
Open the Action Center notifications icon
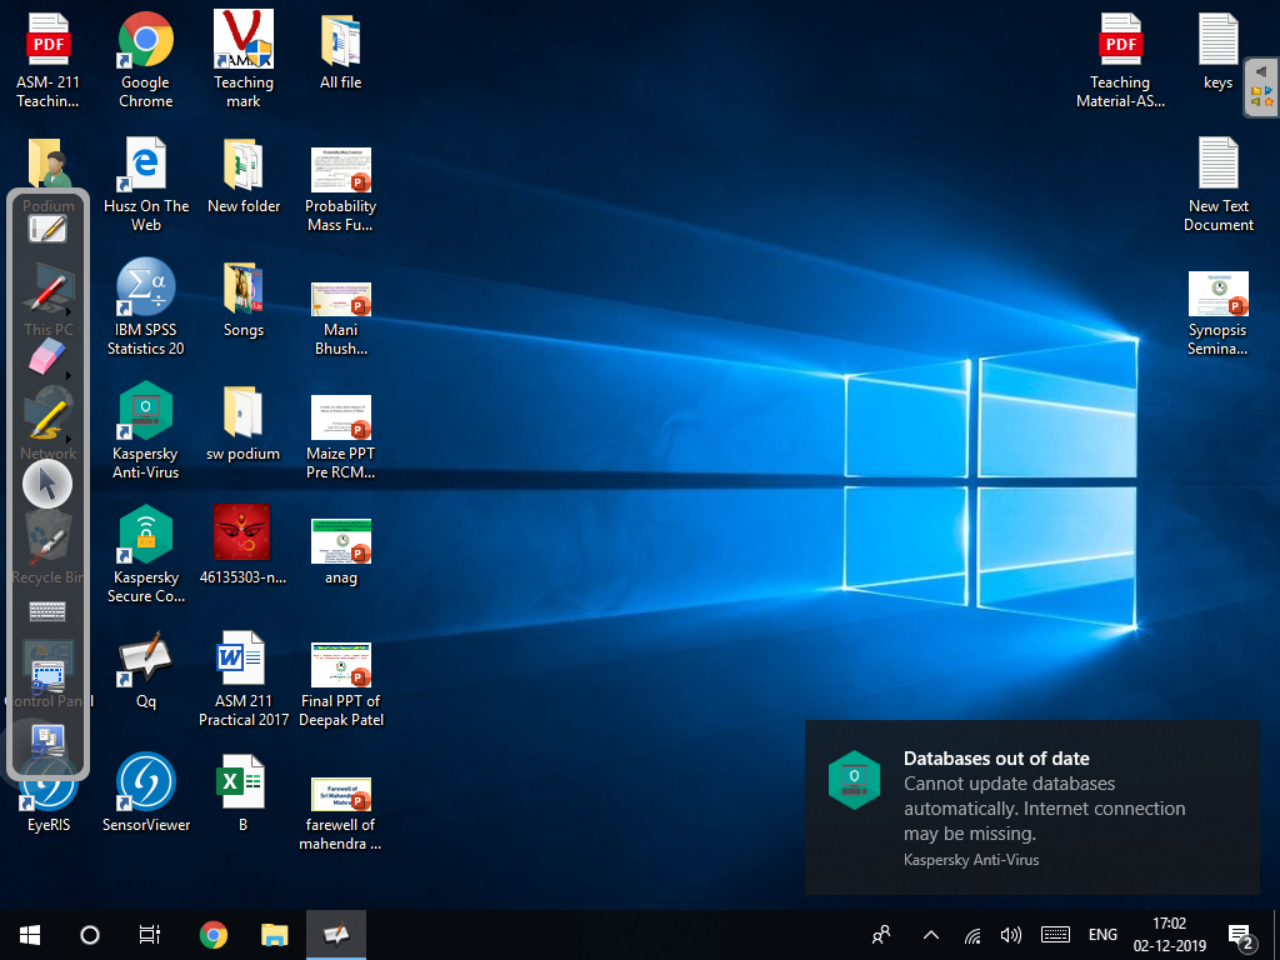point(1241,937)
